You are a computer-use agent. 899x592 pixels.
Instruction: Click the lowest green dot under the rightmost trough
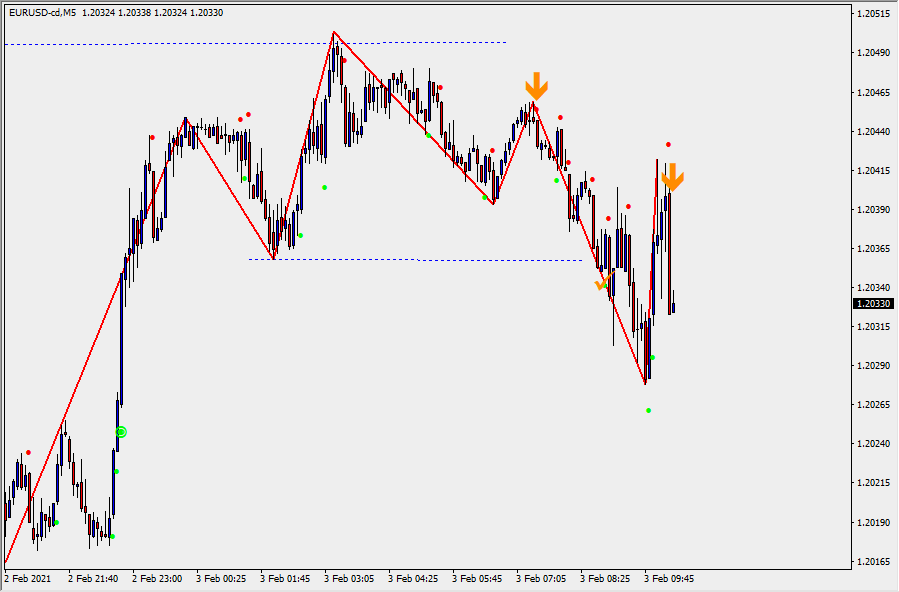pyautogui.click(x=648, y=410)
